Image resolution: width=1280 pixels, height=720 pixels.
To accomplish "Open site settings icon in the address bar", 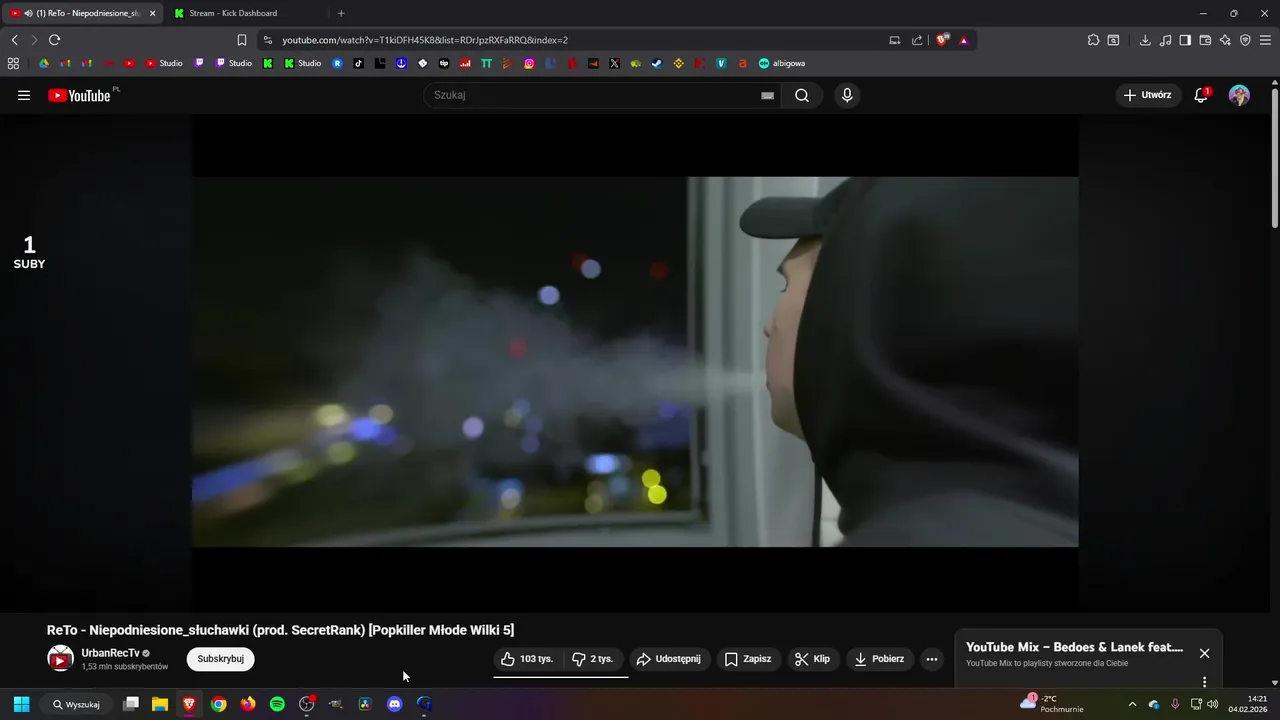I will 267,40.
